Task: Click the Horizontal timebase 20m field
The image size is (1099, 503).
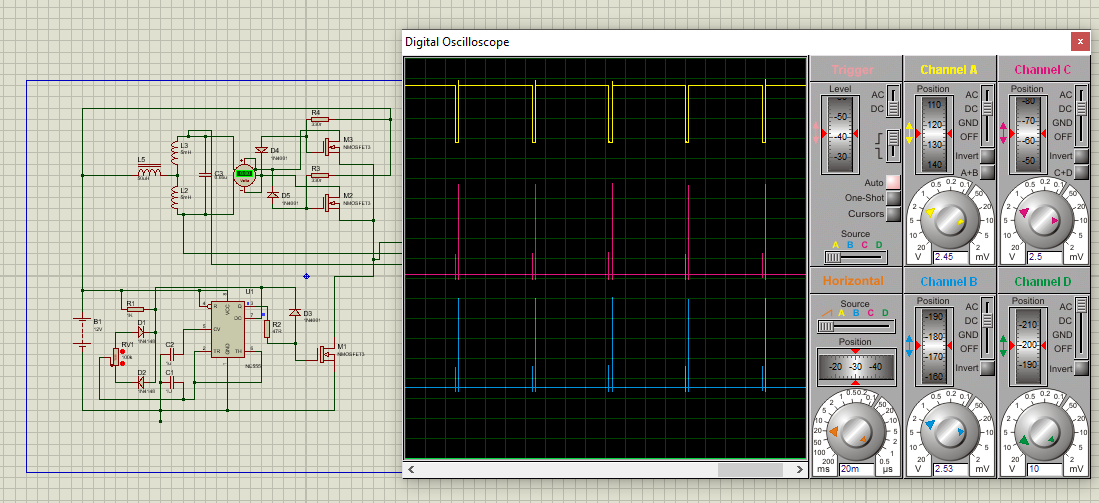Action: (x=856, y=469)
